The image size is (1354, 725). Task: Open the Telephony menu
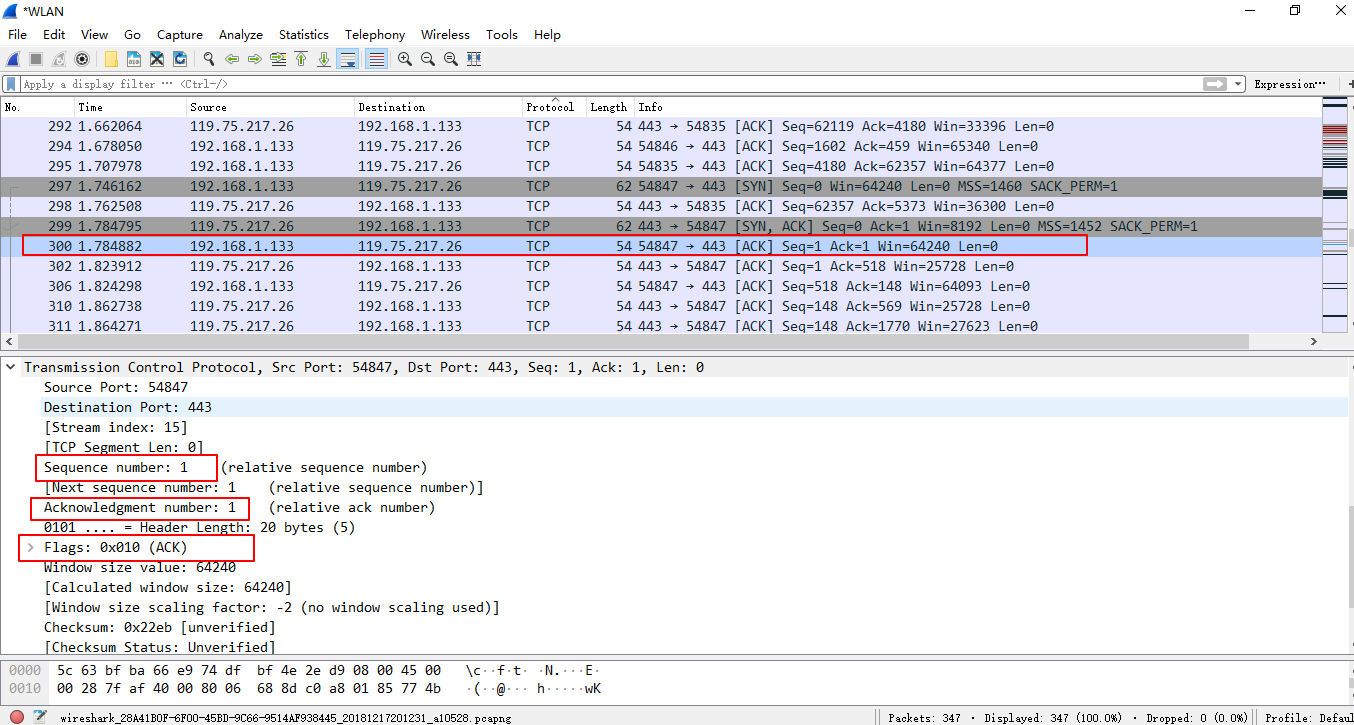click(375, 34)
